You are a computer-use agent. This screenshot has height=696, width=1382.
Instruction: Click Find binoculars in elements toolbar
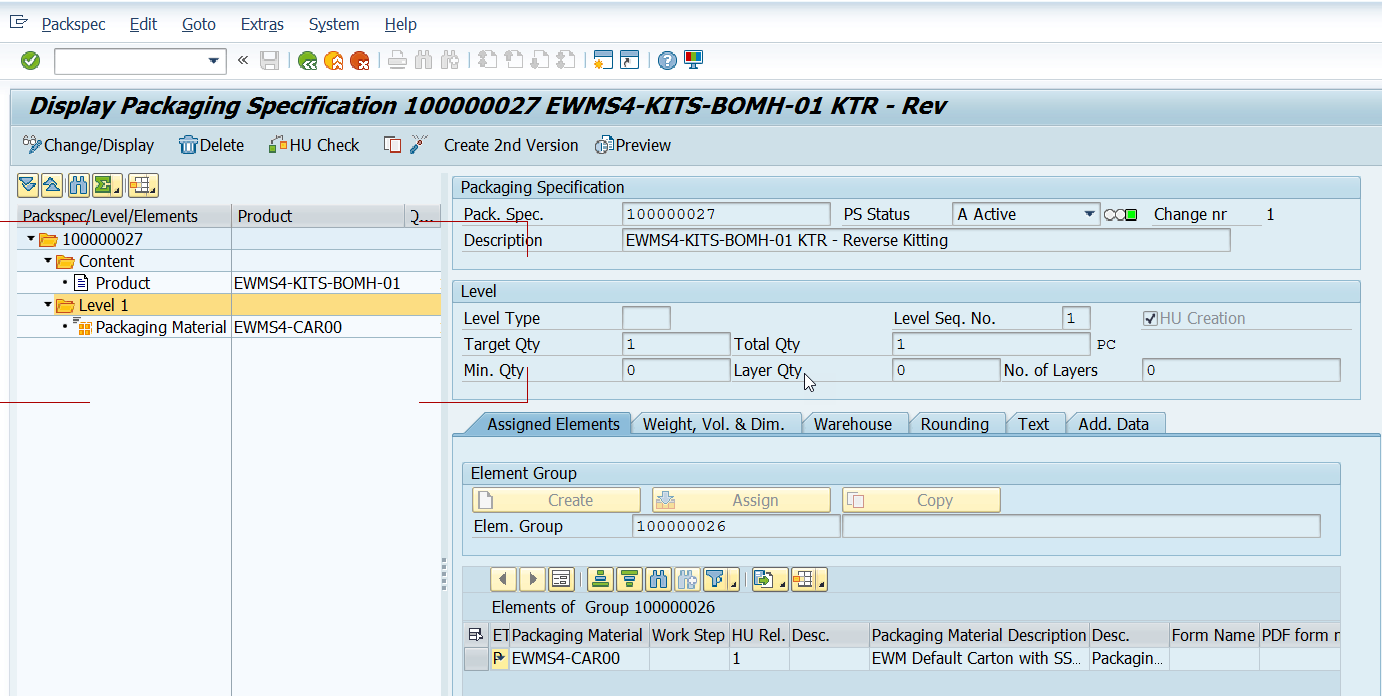658,579
